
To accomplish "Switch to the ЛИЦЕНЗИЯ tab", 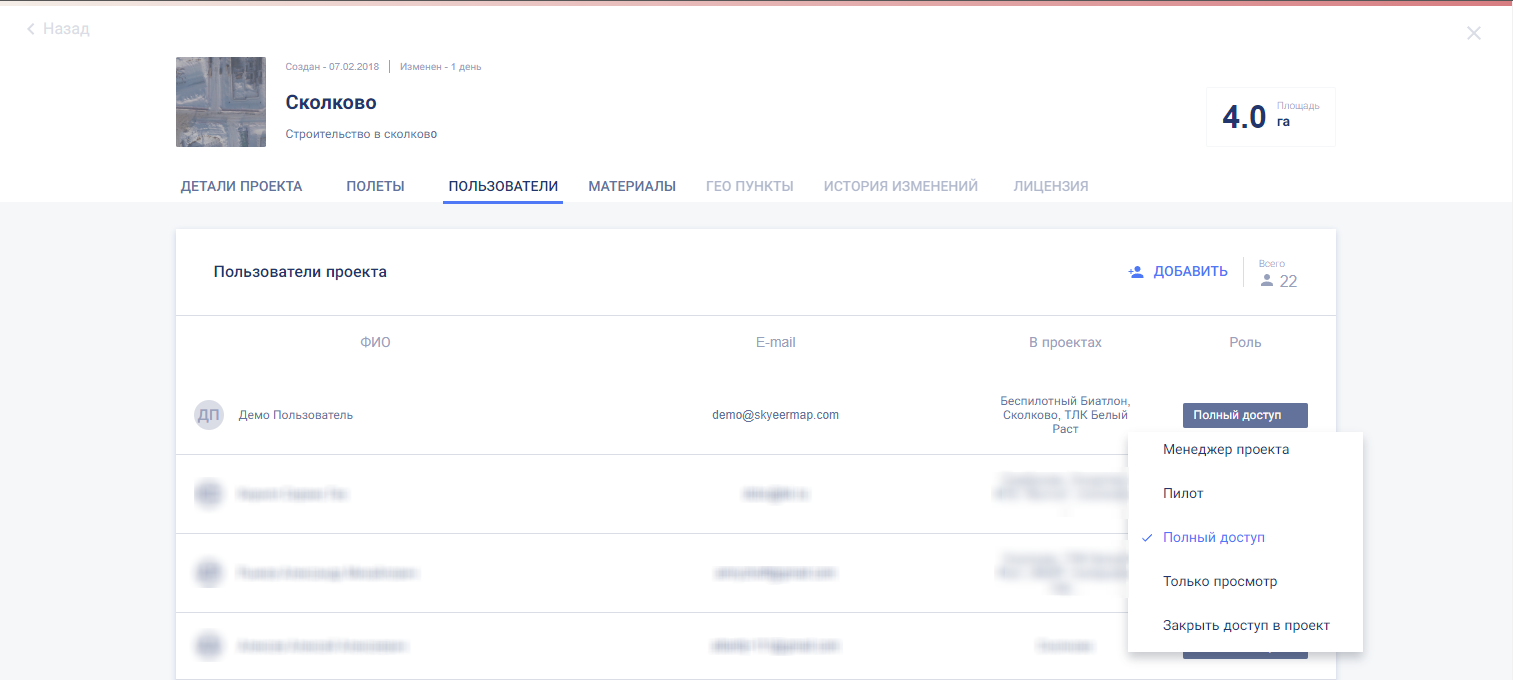I will coord(1050,186).
